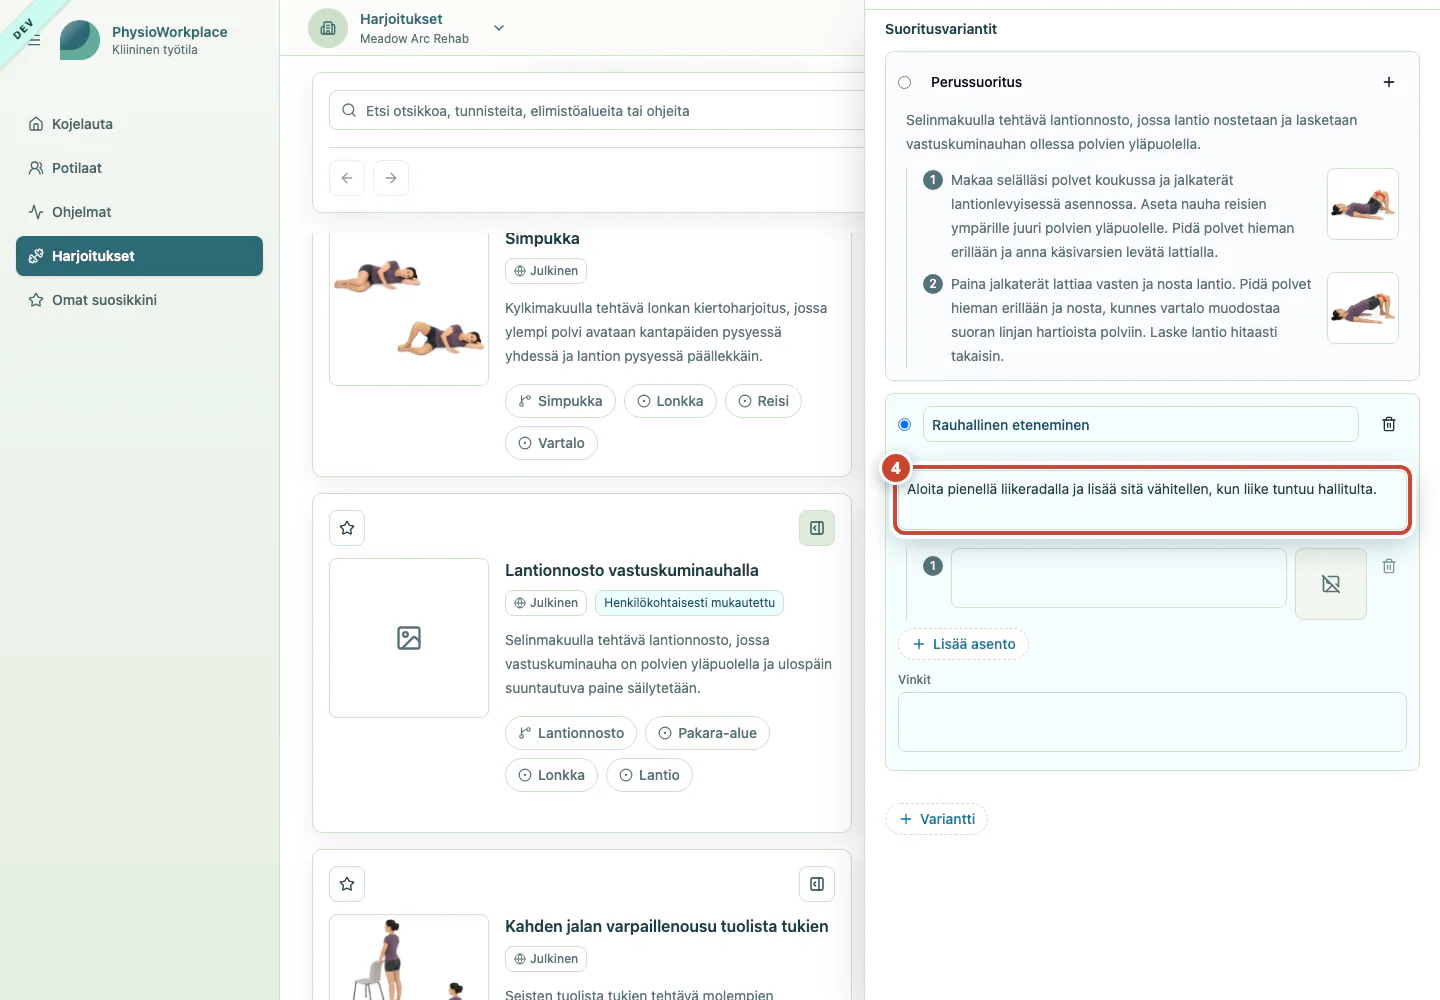Delete the Rauhallinen eteneminen variant

(x=1389, y=425)
